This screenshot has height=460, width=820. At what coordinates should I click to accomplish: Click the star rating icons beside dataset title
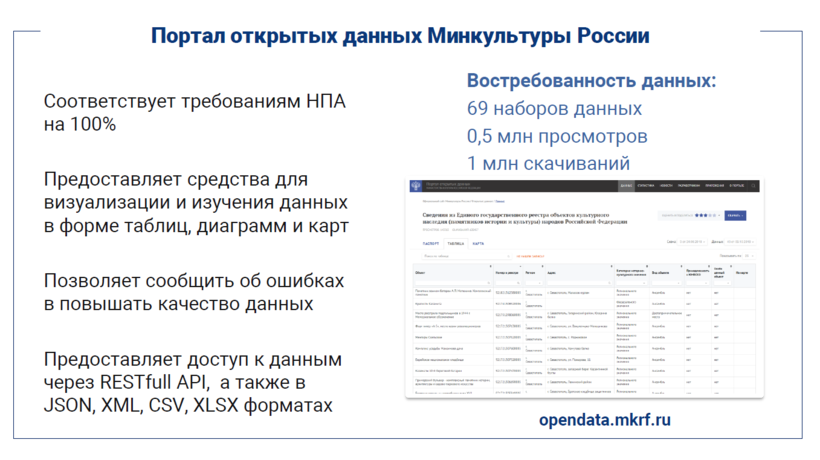[708, 215]
